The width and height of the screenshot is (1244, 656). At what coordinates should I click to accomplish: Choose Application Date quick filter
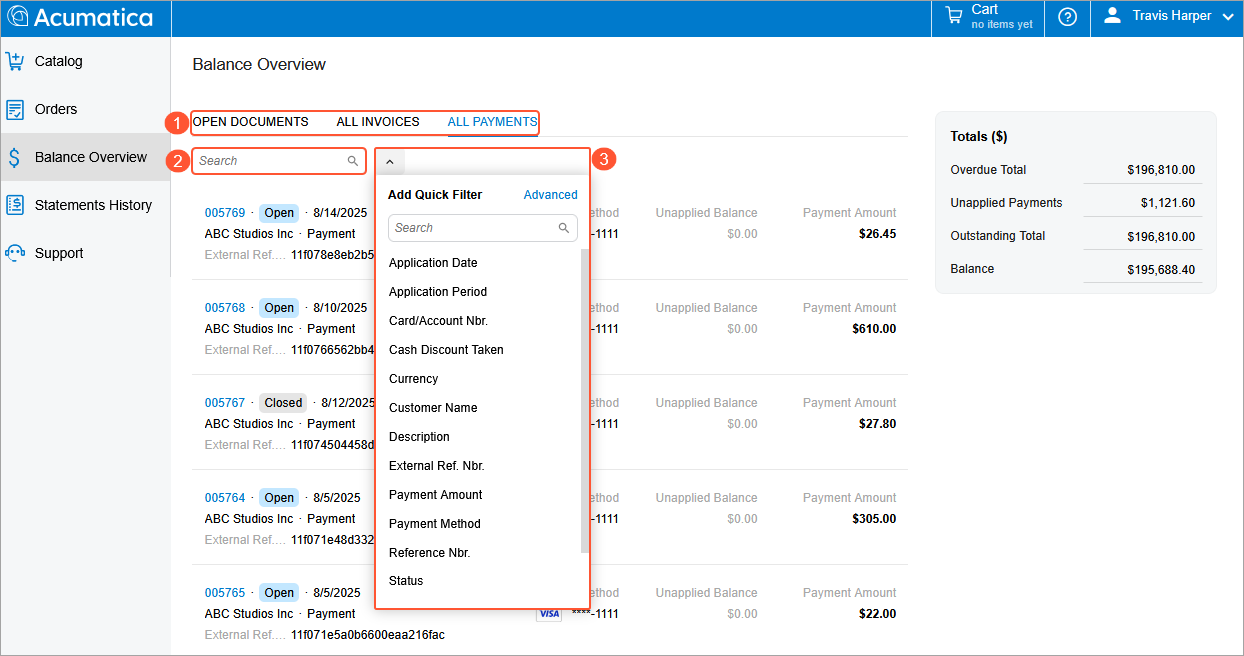tap(433, 263)
